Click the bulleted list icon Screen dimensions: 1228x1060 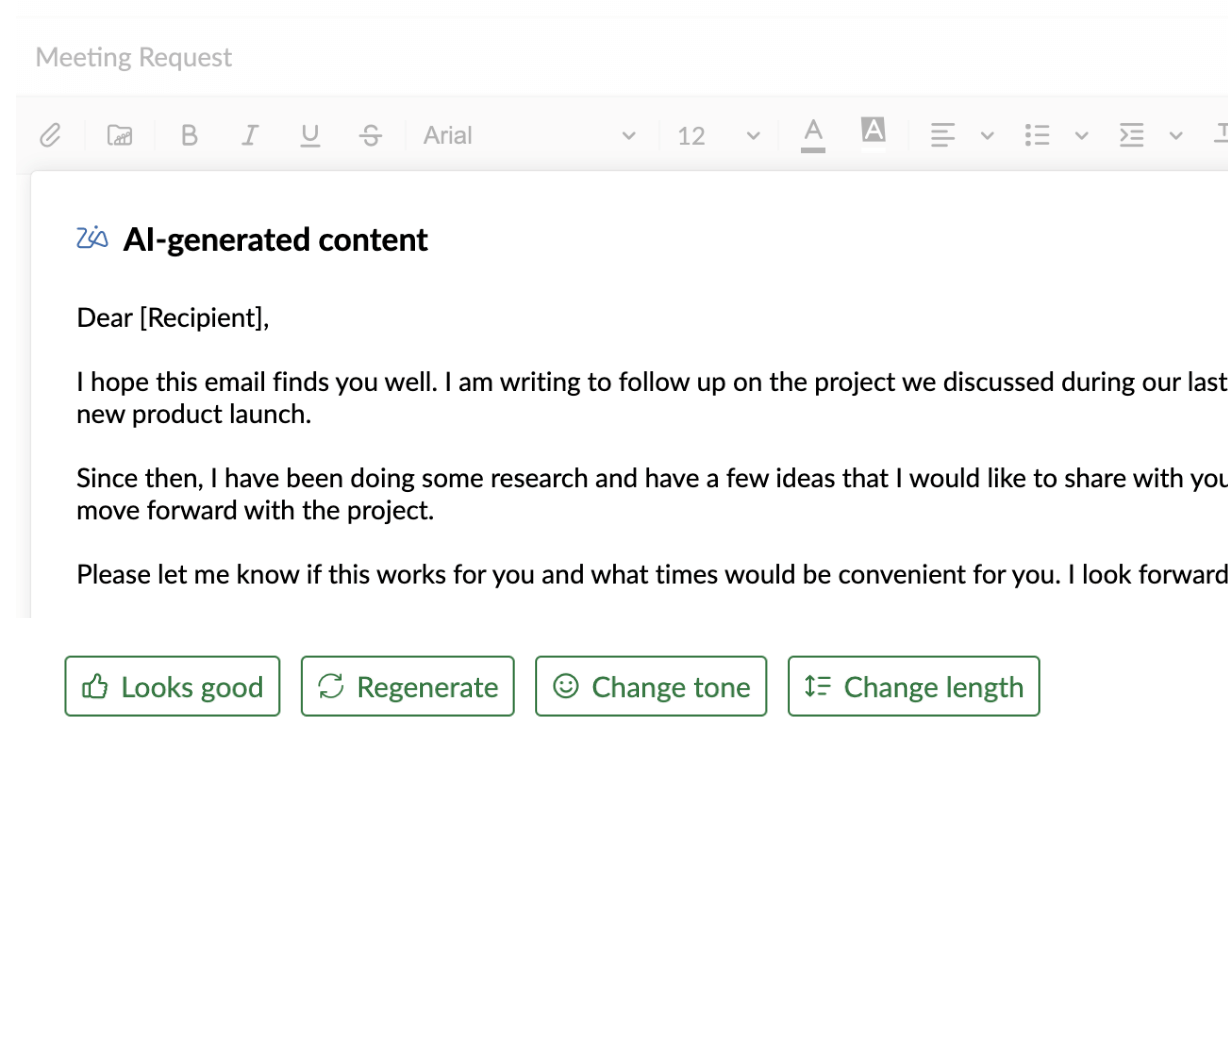click(1037, 135)
